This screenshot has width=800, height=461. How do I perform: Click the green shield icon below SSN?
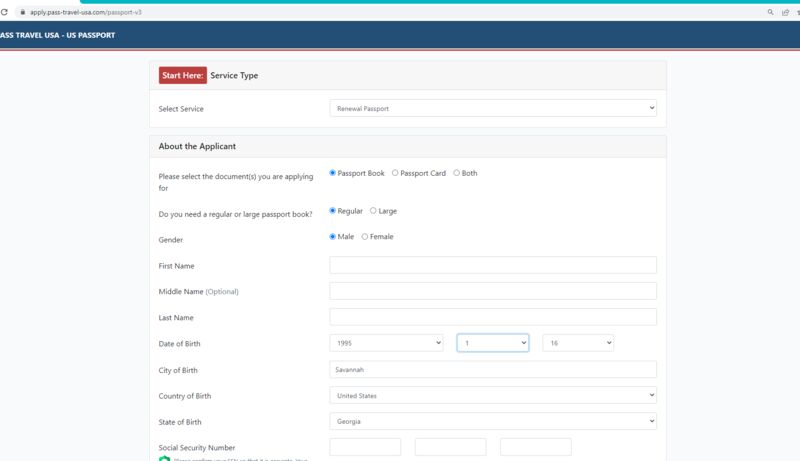coord(164,458)
